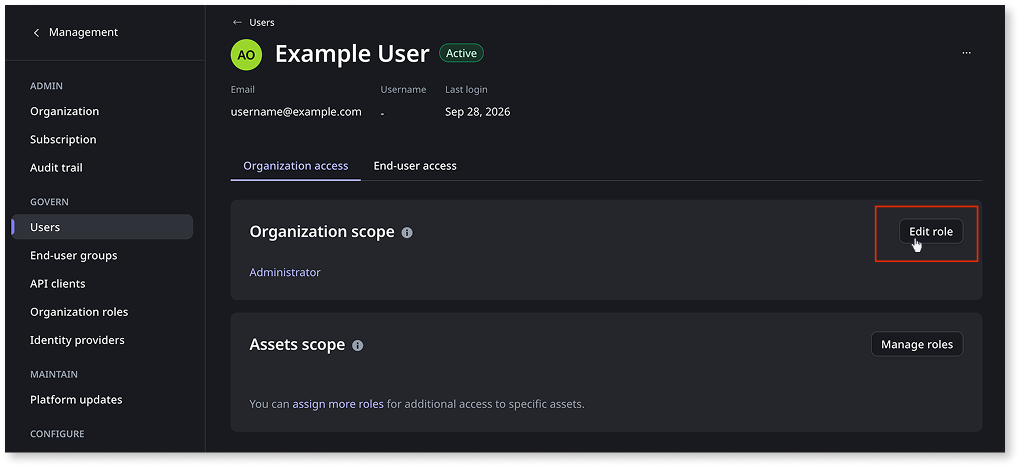Click the info icon beside Organization scope

tap(407, 232)
